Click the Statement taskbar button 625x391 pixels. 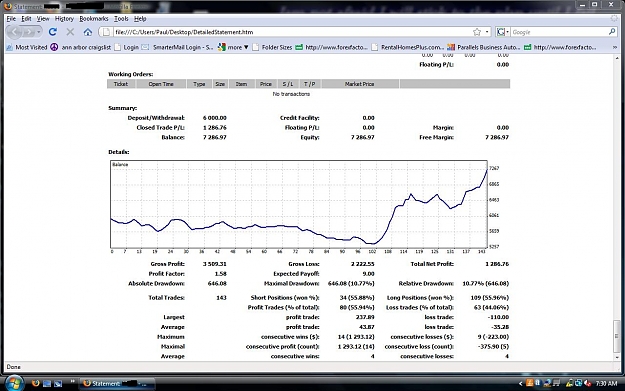tap(117, 383)
